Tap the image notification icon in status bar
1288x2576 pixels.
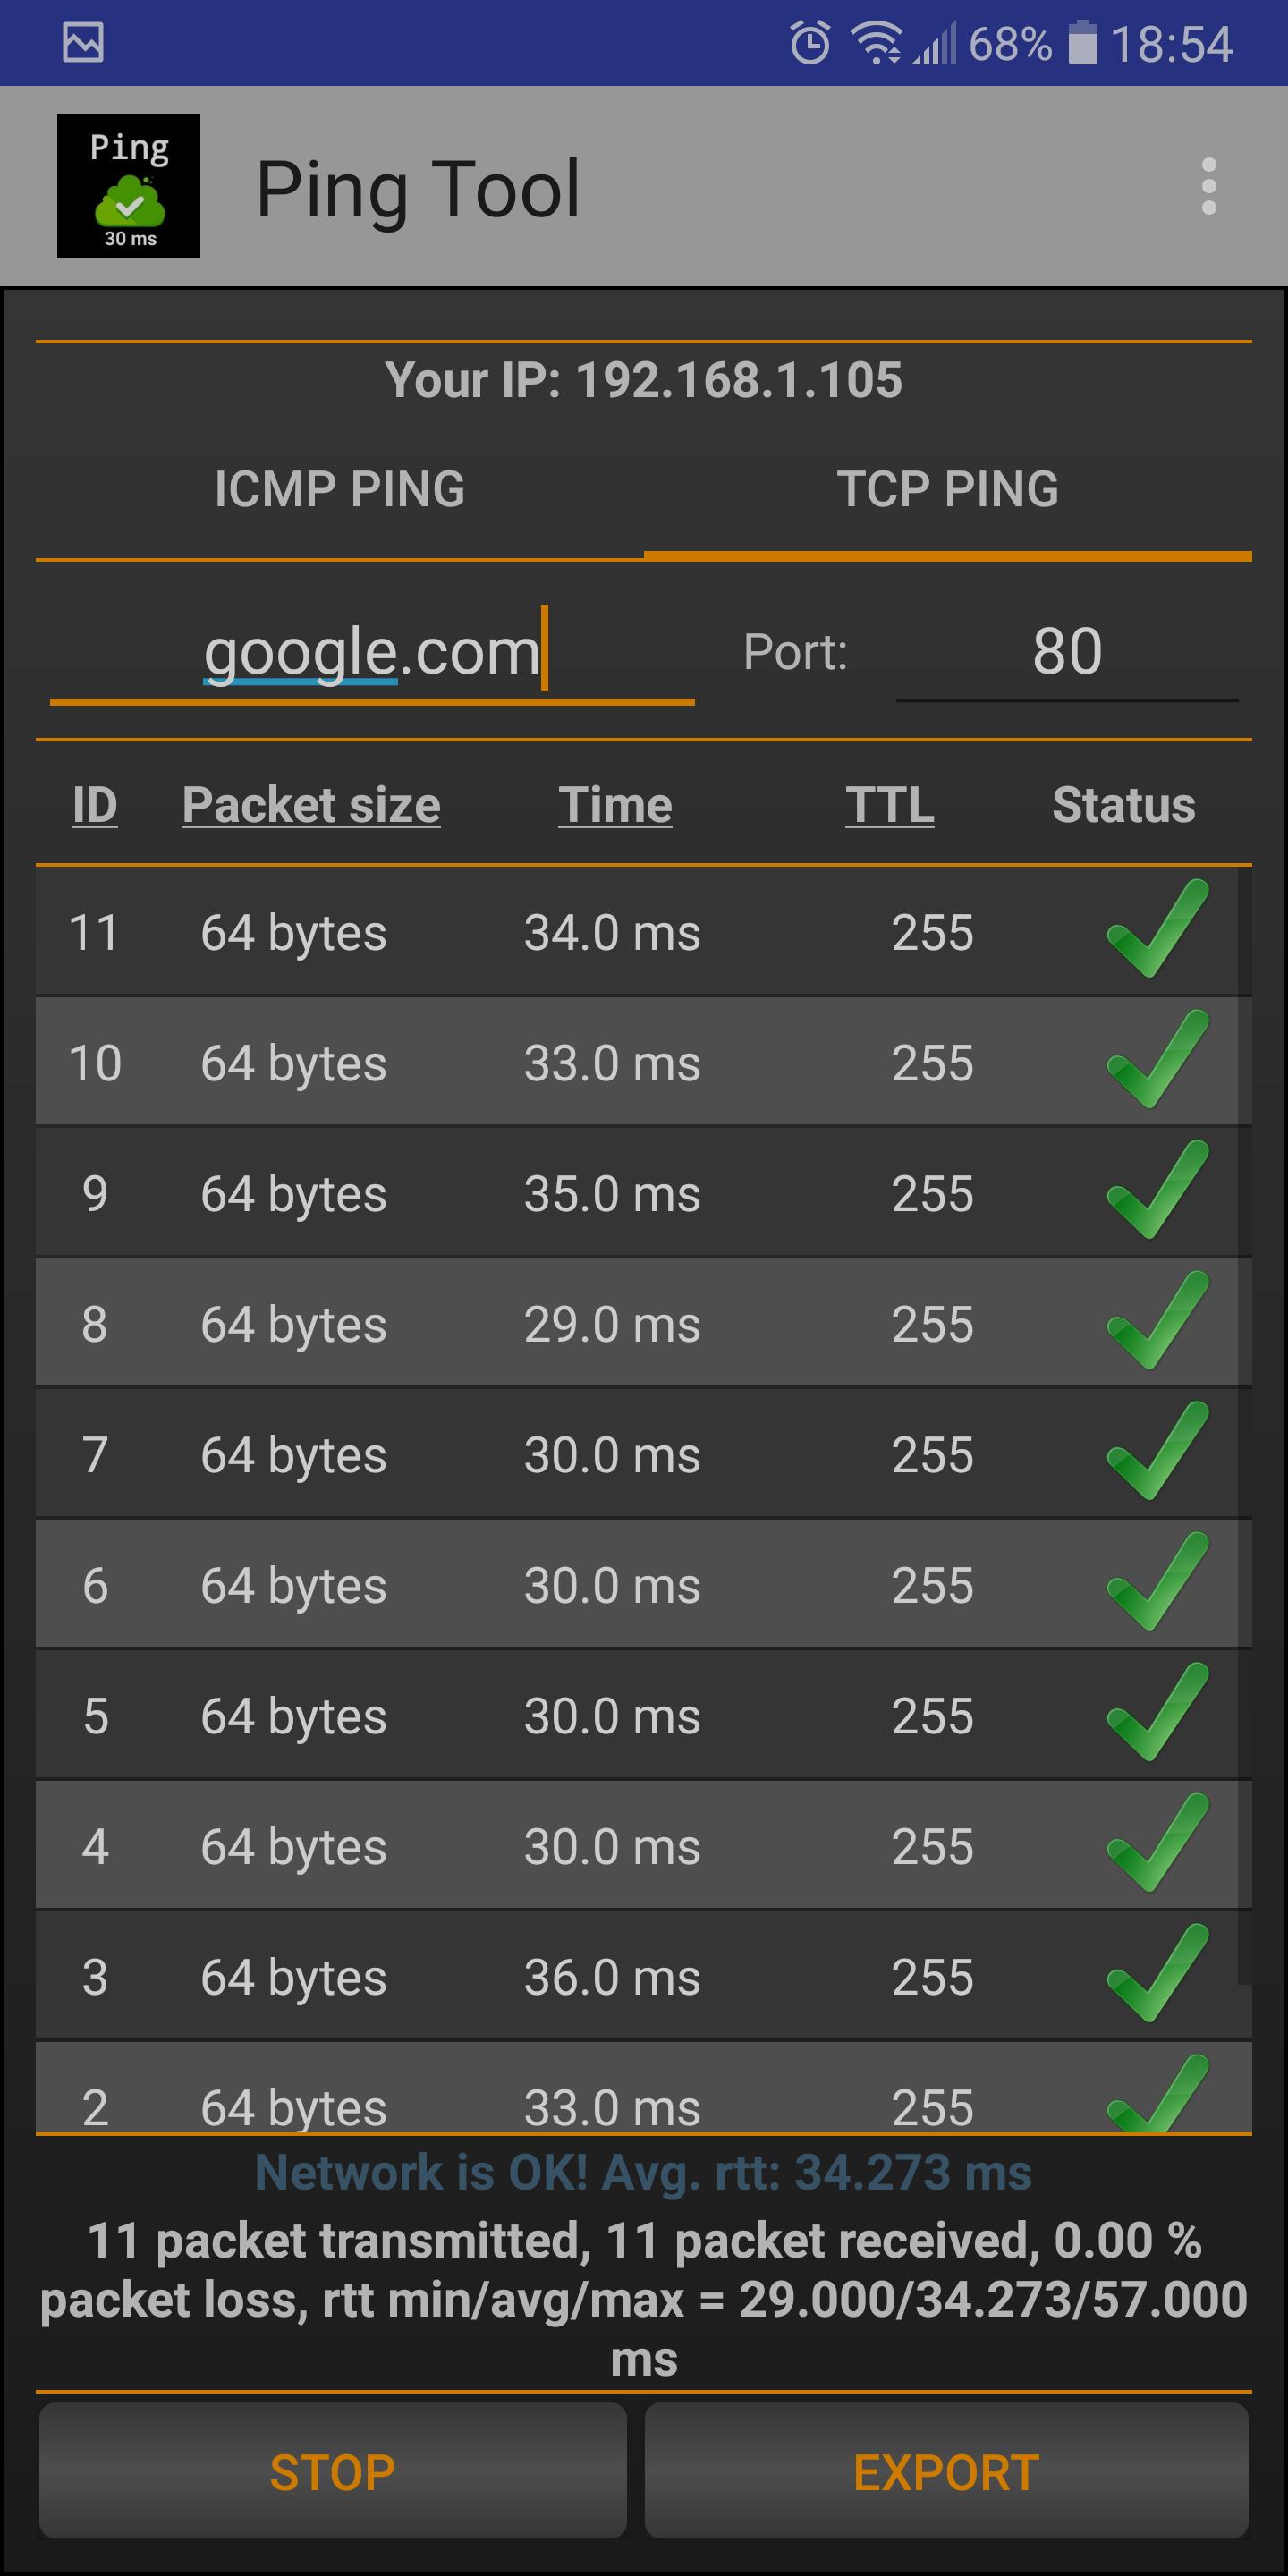click(x=83, y=43)
